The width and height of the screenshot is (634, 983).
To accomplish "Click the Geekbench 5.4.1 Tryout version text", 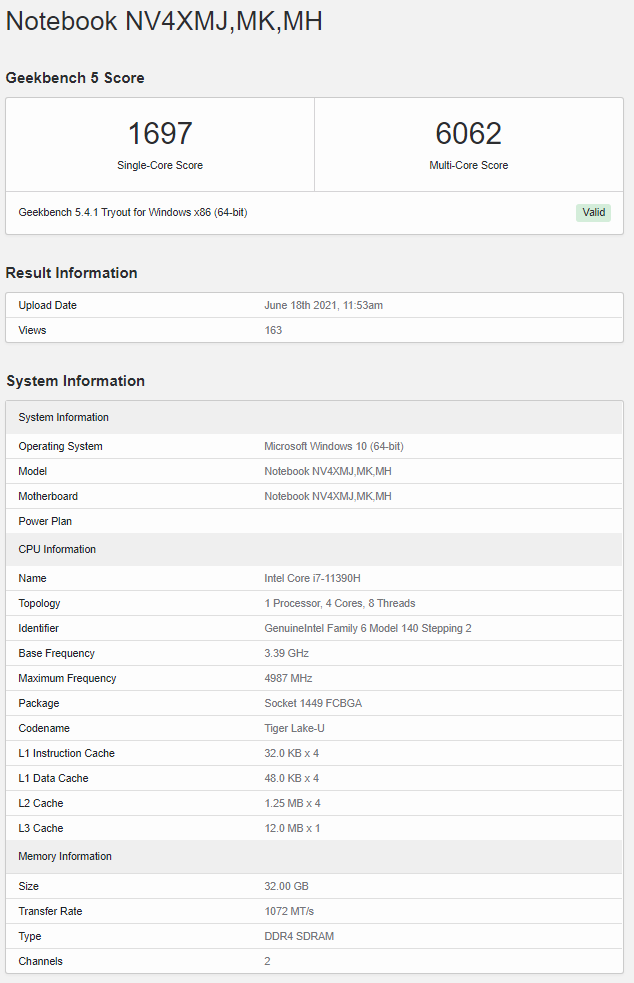I will (133, 212).
